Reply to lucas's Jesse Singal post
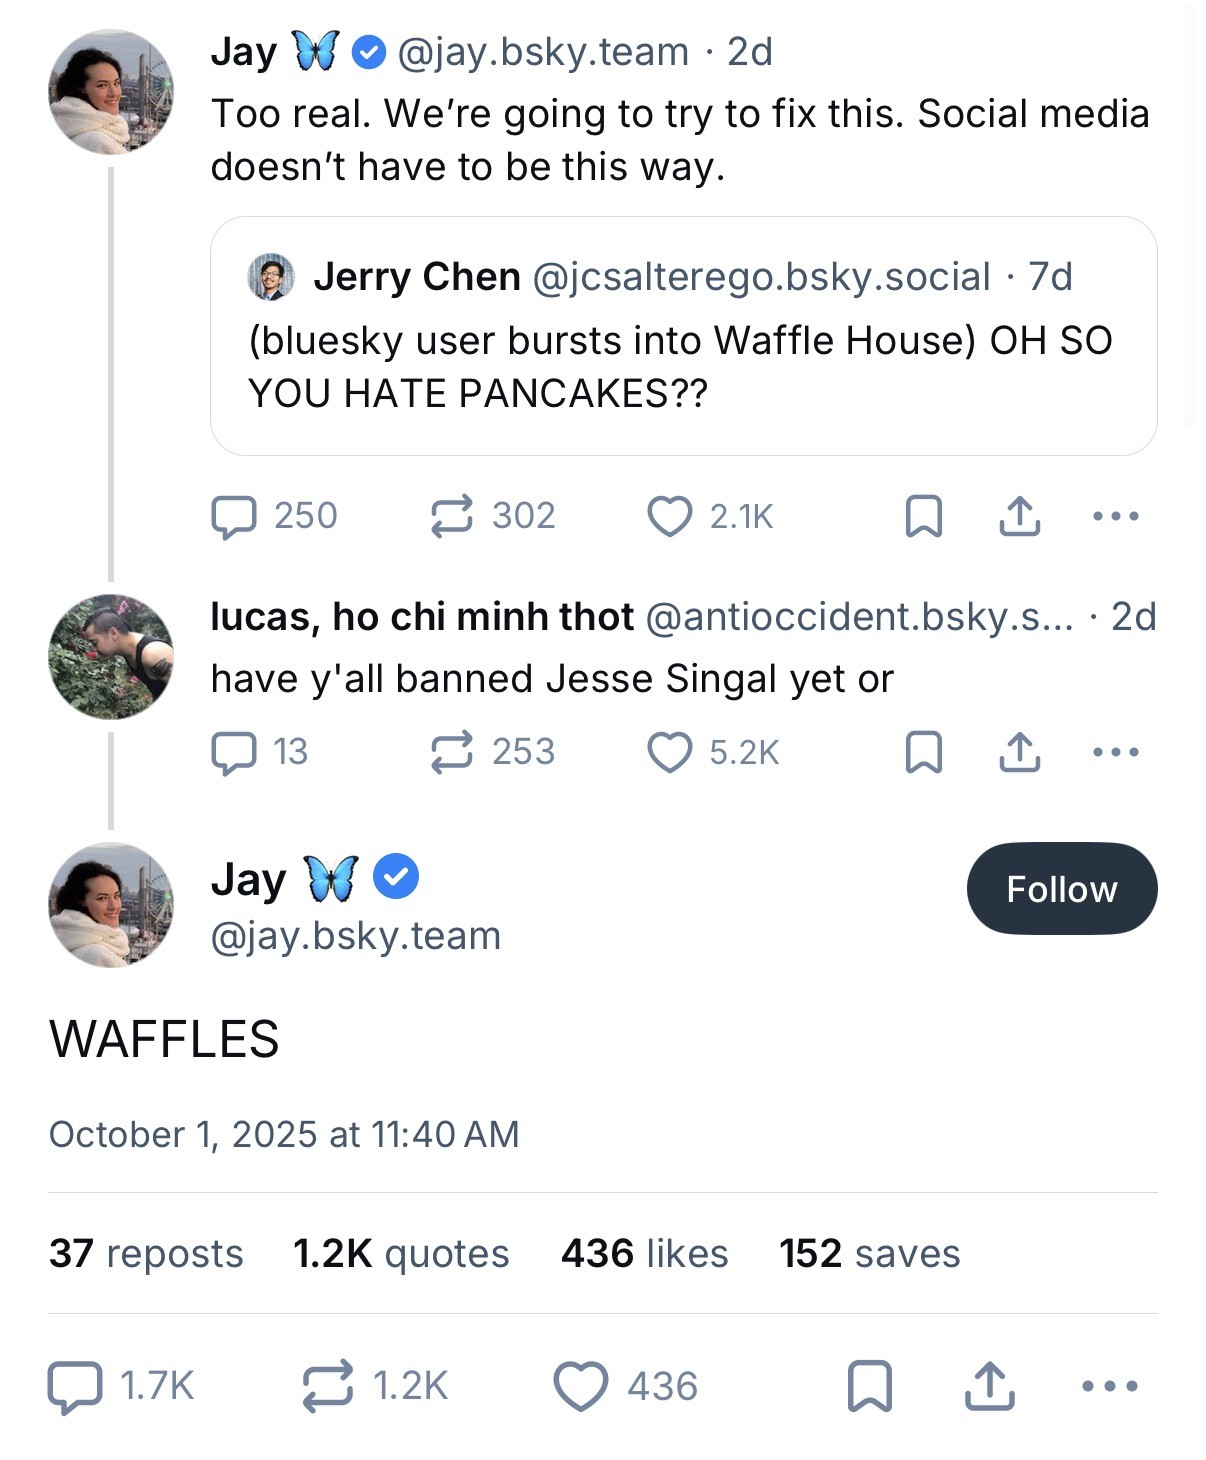1206x1460 pixels. click(234, 753)
